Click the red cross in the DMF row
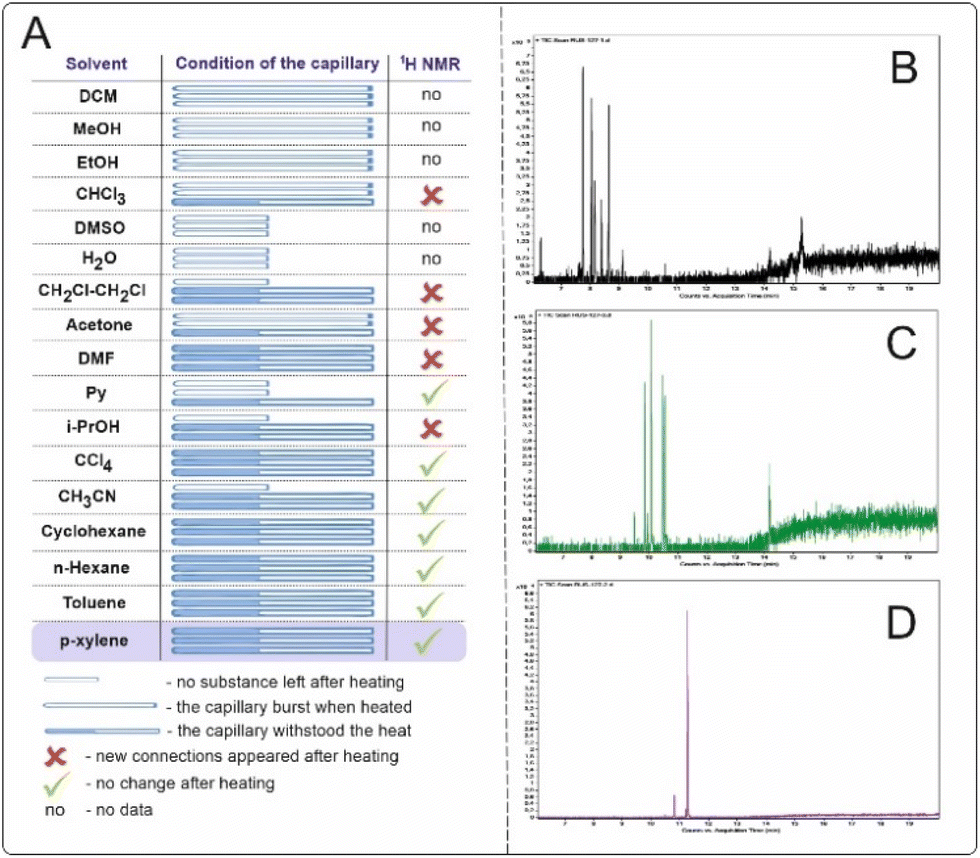Image resolution: width=980 pixels, height=858 pixels. (x=432, y=359)
